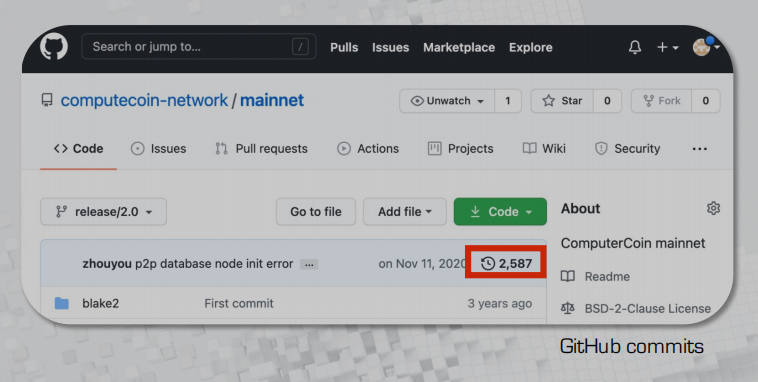Expand the commit message ellipsis
Screen dimensions: 758x382
coord(309,264)
